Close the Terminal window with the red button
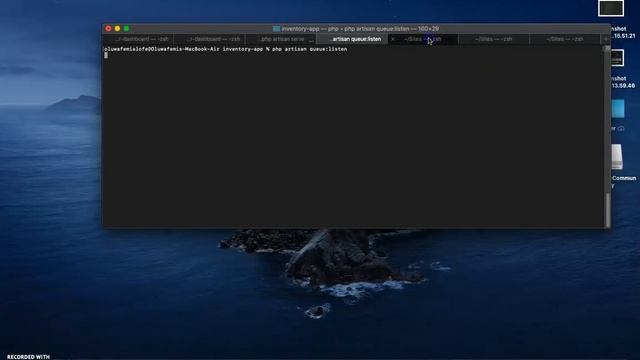The image size is (640, 360). [x=108, y=29]
